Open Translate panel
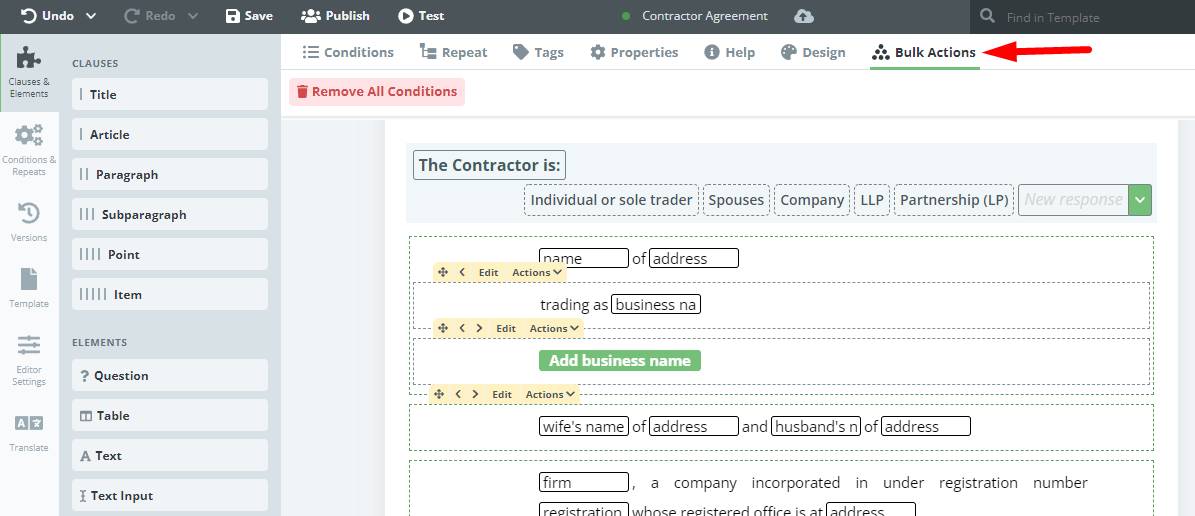 (29, 432)
